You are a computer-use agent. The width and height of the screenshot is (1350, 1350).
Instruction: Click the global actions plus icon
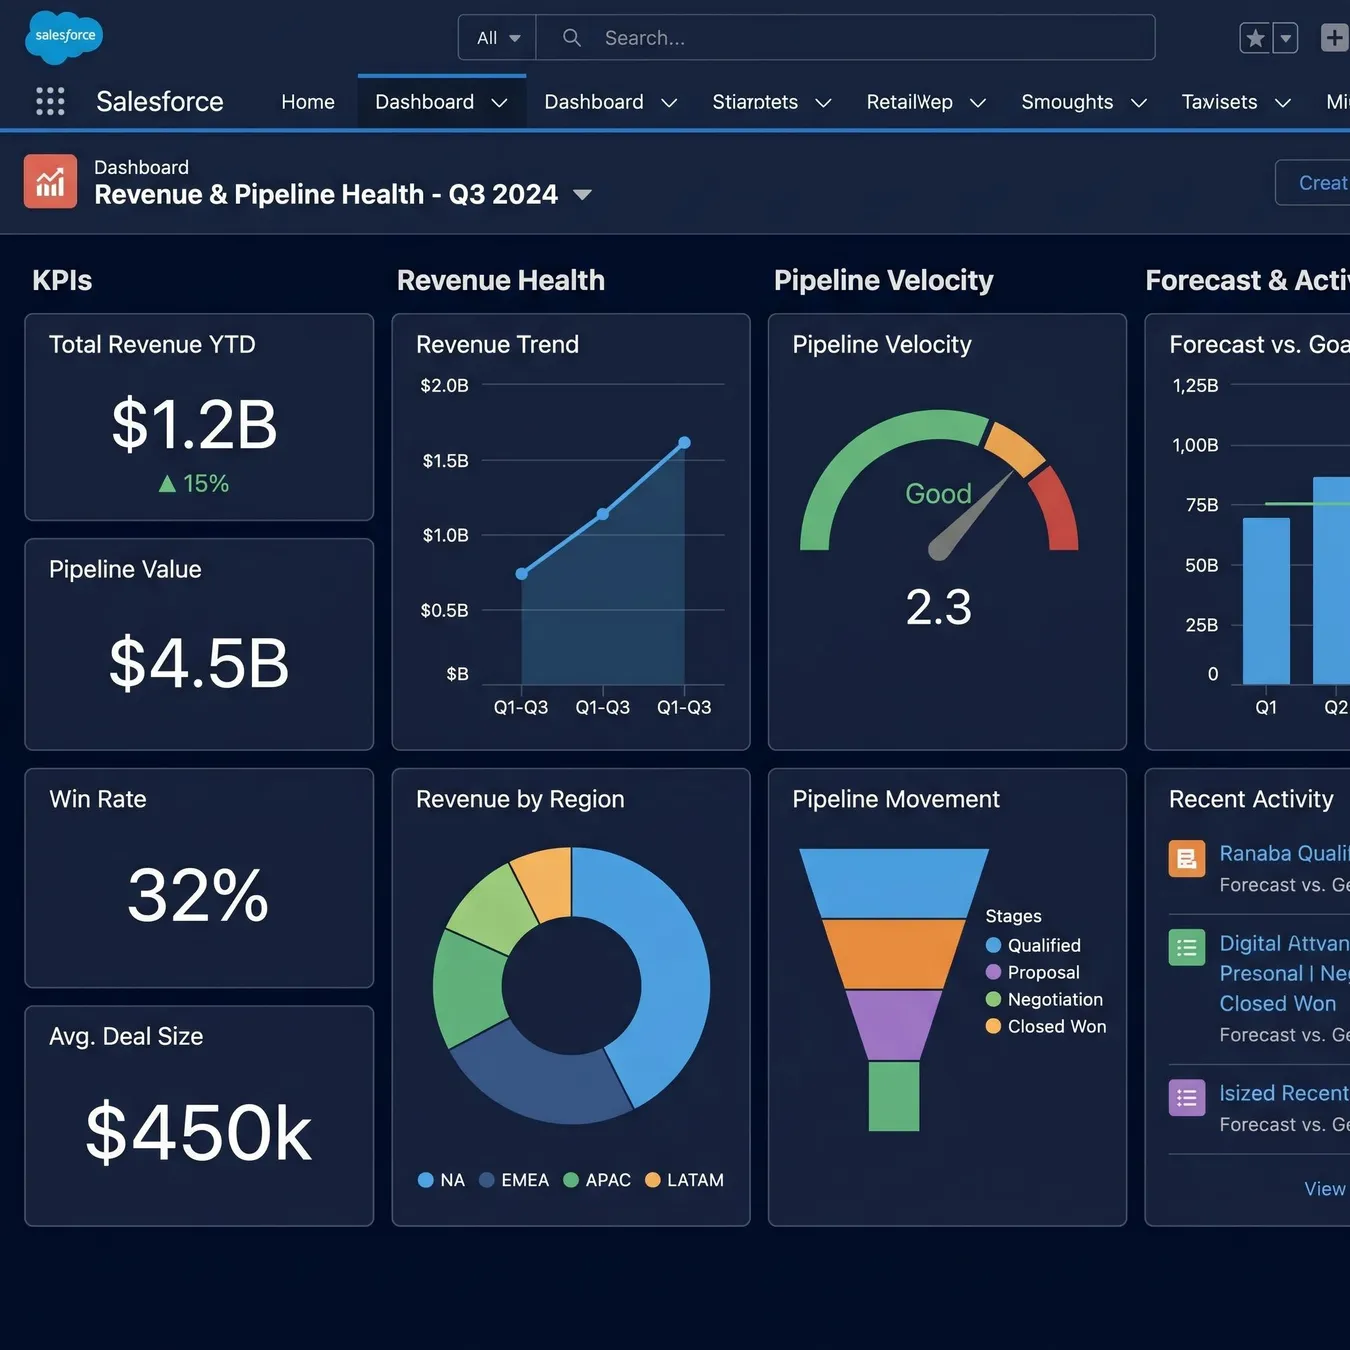tap(1335, 38)
